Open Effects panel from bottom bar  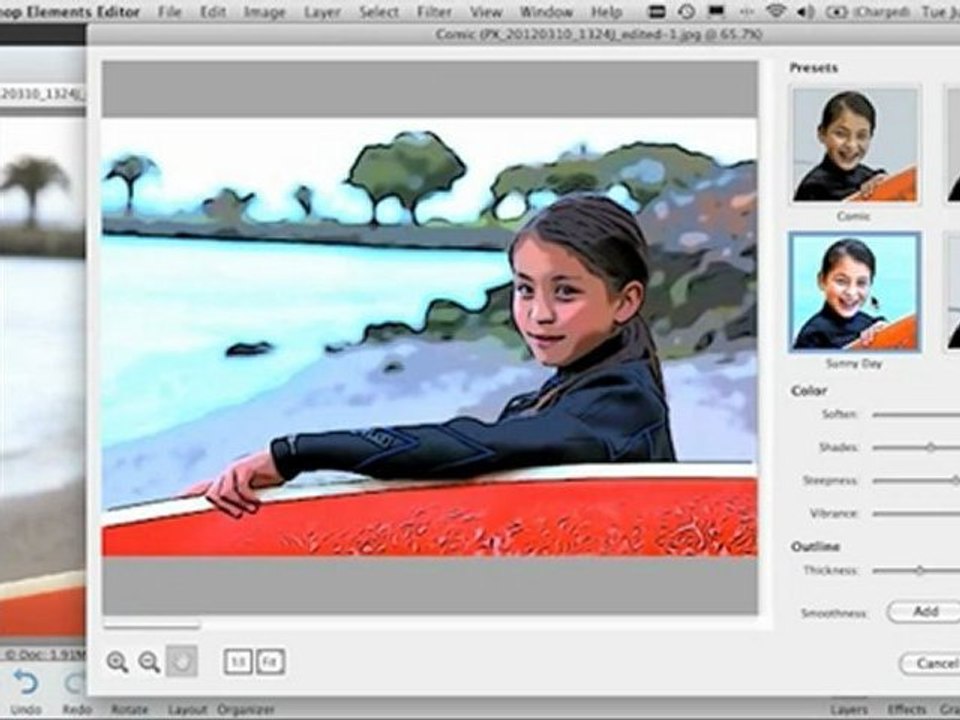(907, 710)
